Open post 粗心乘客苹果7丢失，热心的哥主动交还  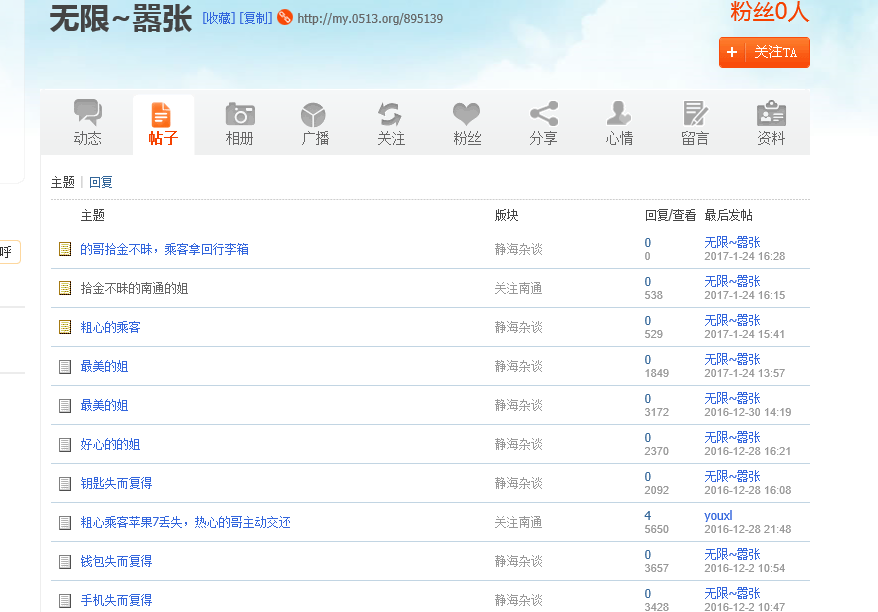185,522
